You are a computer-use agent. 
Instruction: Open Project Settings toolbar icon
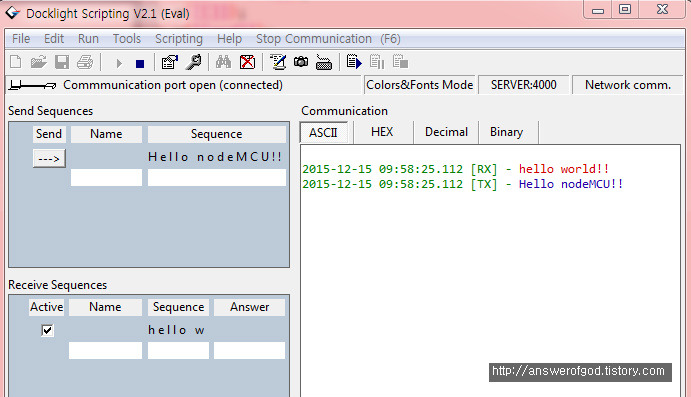click(170, 62)
